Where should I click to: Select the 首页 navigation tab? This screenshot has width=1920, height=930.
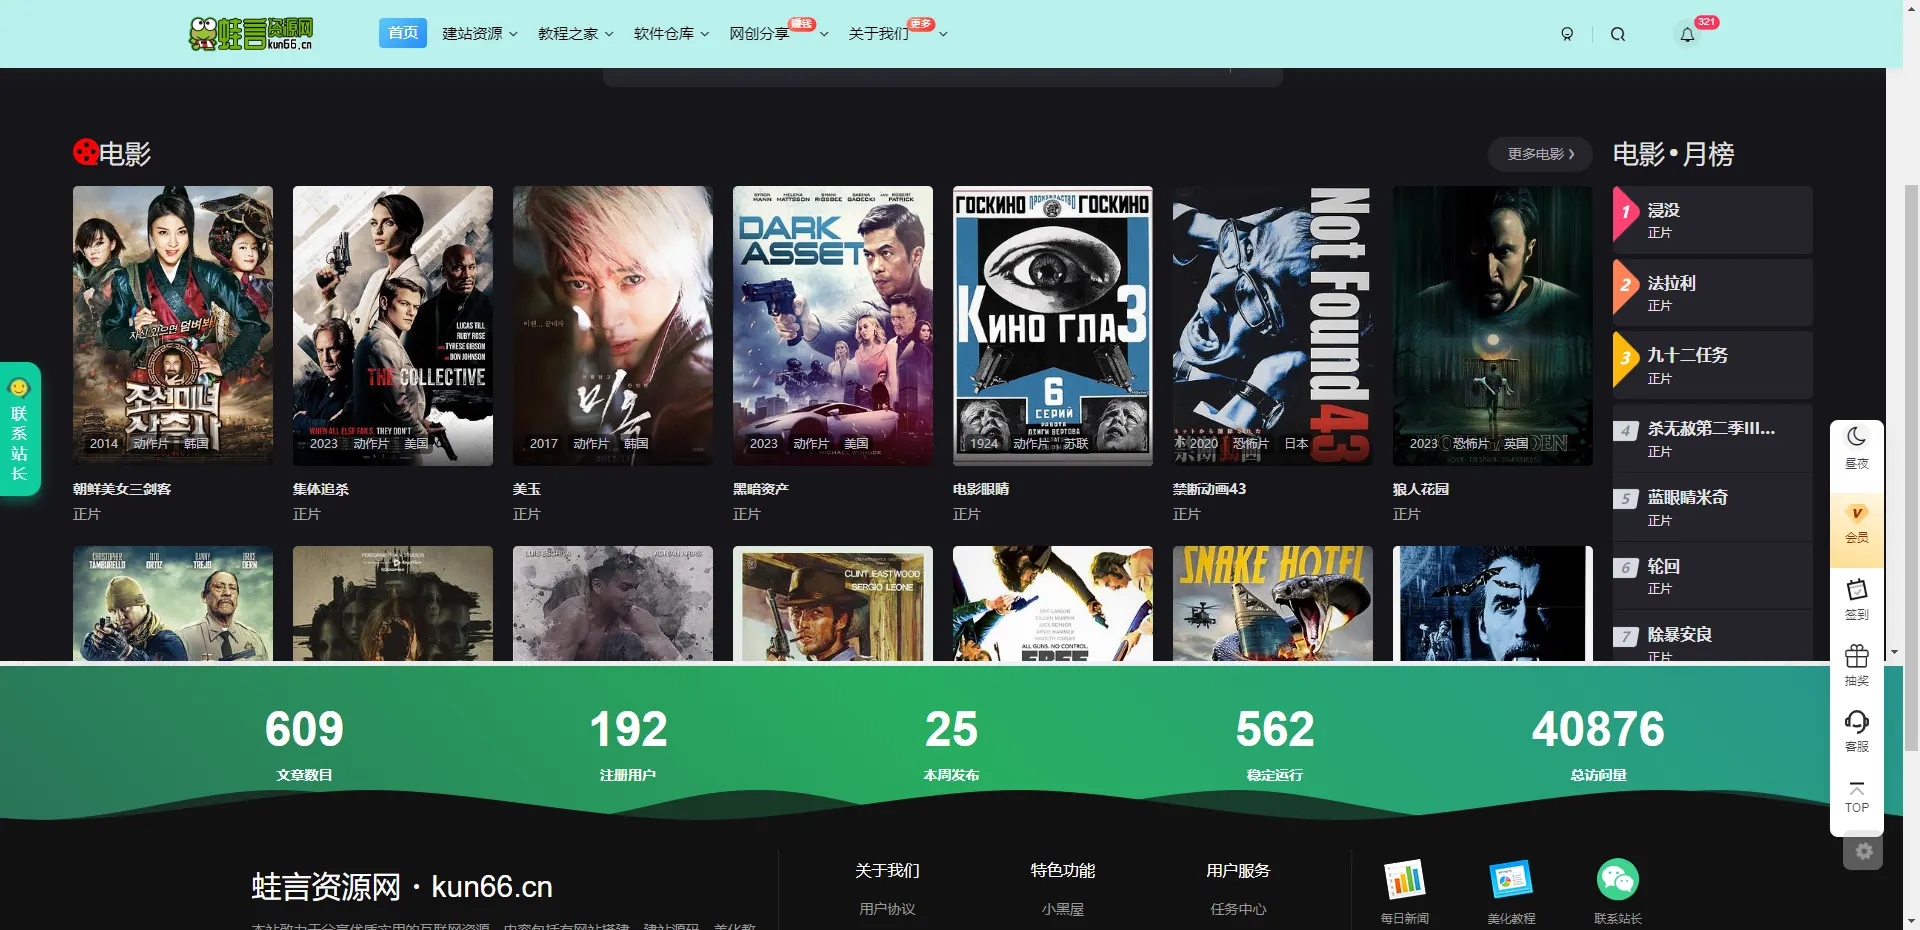point(403,33)
